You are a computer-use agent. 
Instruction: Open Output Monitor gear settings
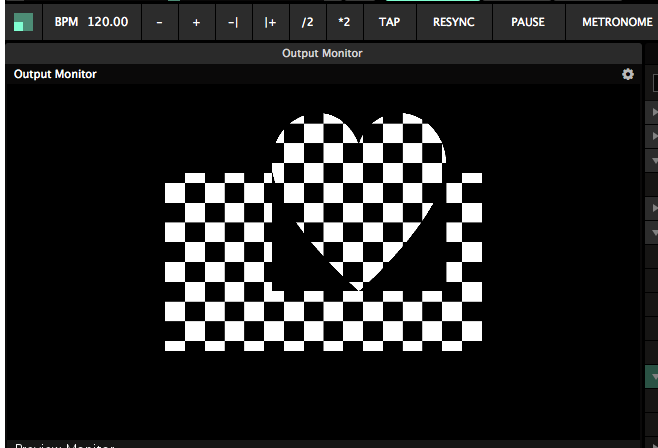coord(628,74)
